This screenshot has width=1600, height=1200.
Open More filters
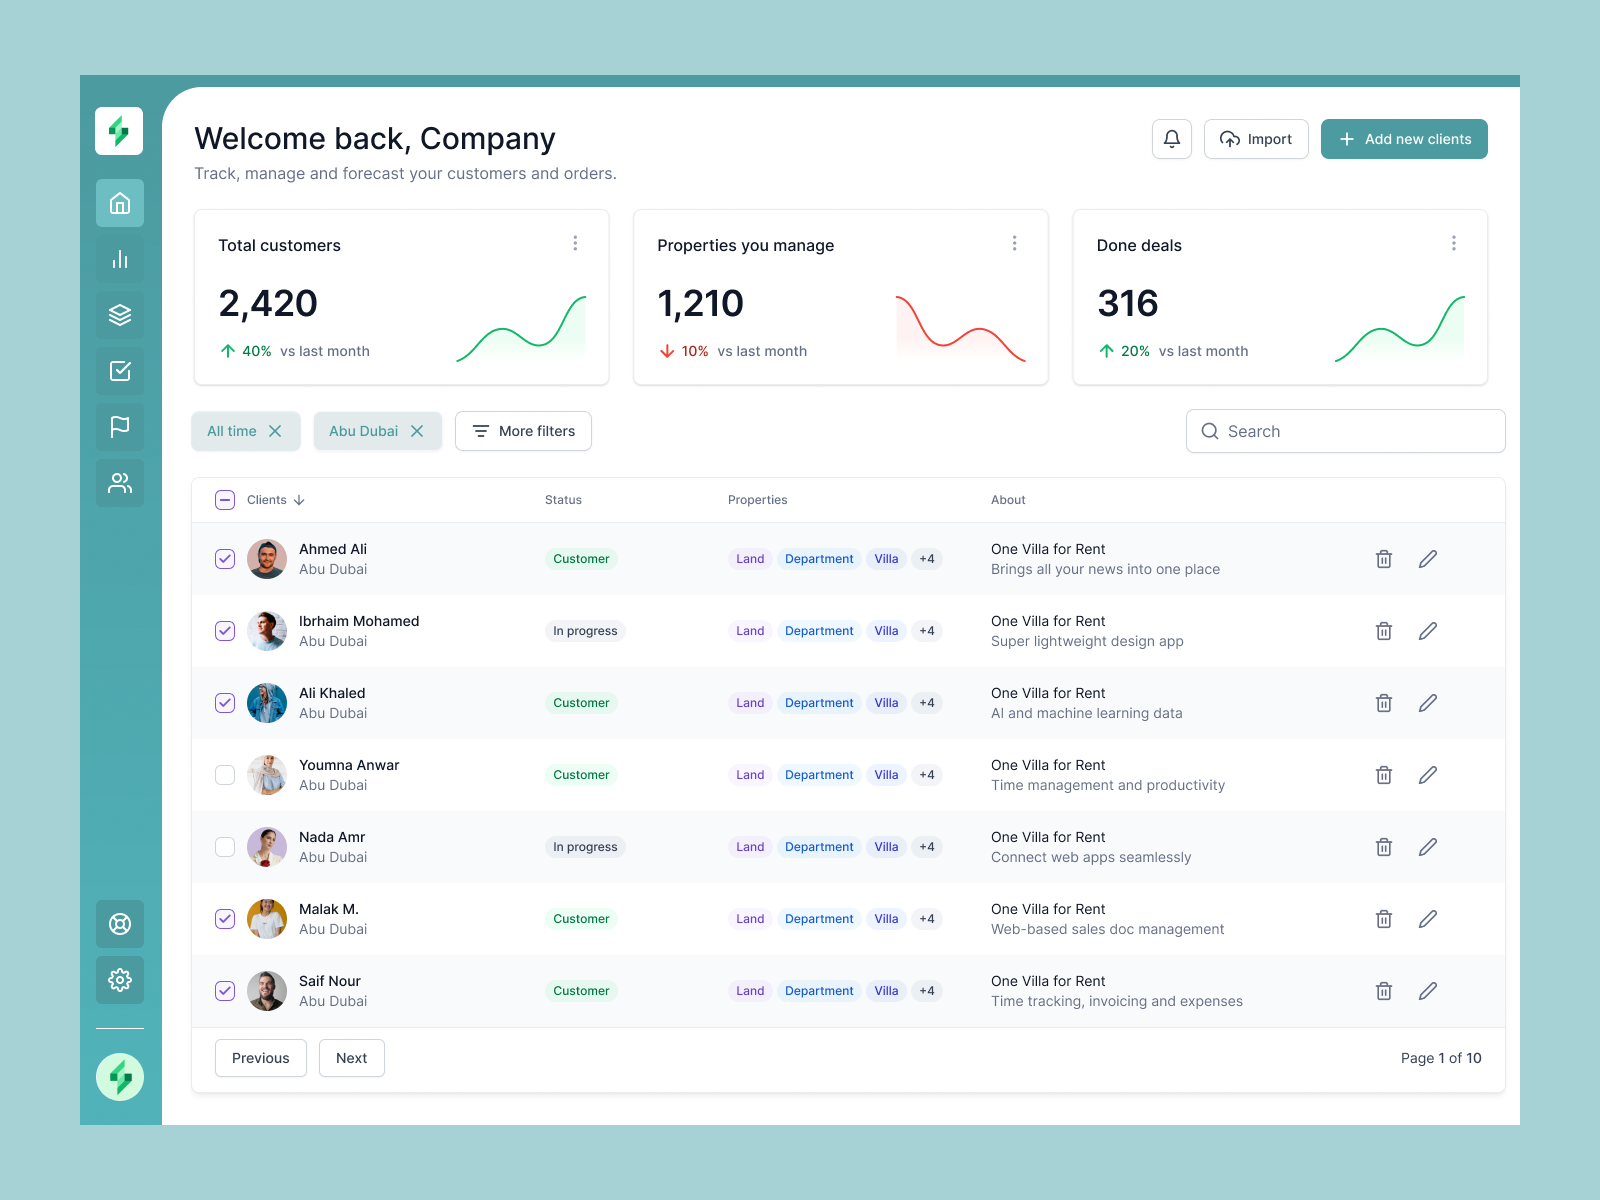pyautogui.click(x=523, y=431)
